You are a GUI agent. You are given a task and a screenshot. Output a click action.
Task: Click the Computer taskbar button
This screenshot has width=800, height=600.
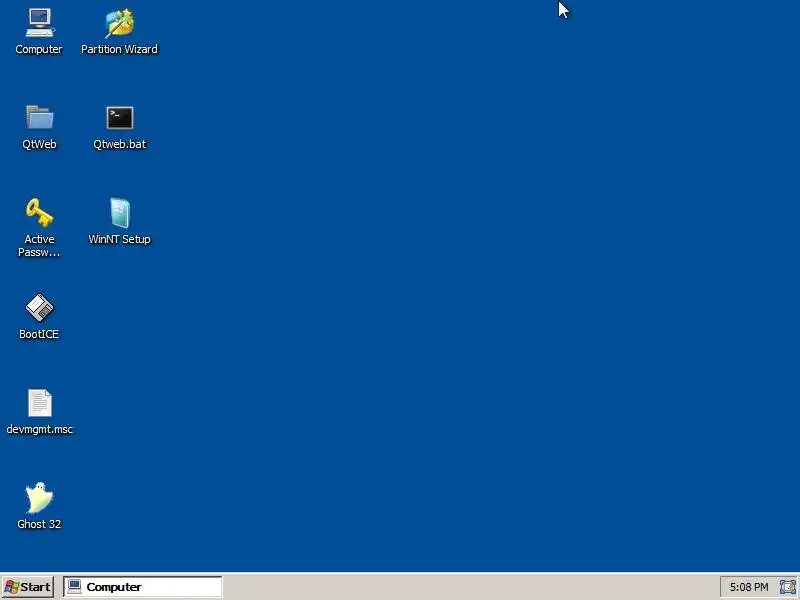pos(143,587)
